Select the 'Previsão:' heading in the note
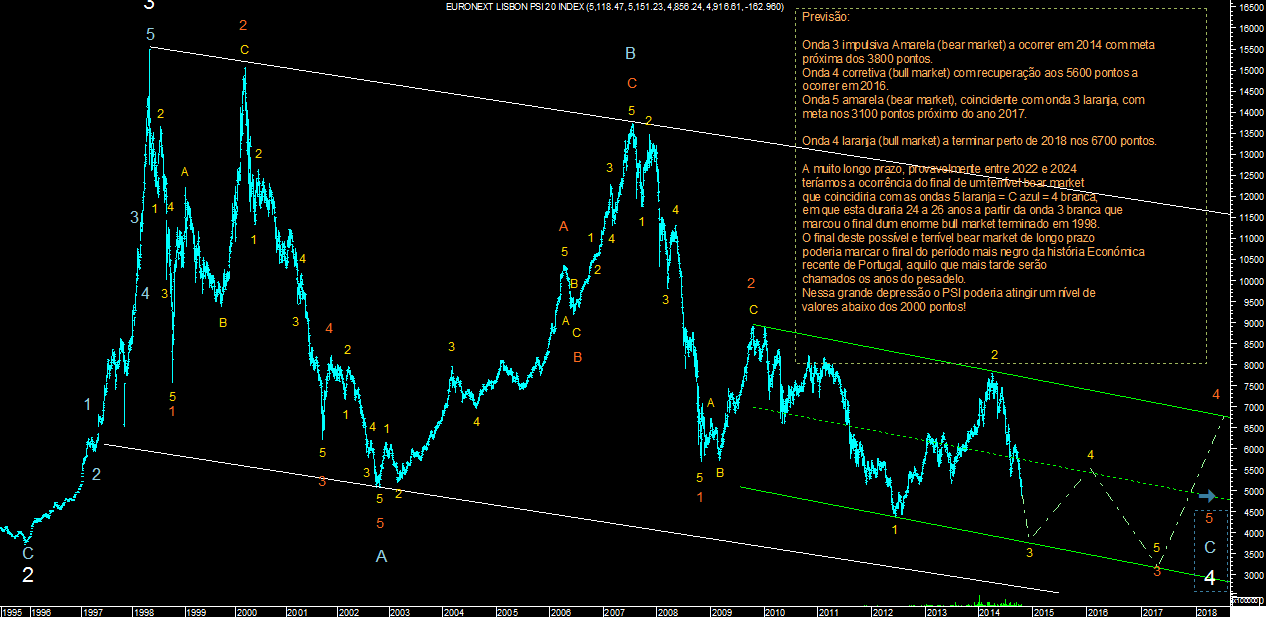This screenshot has width=1266, height=617. click(x=825, y=18)
